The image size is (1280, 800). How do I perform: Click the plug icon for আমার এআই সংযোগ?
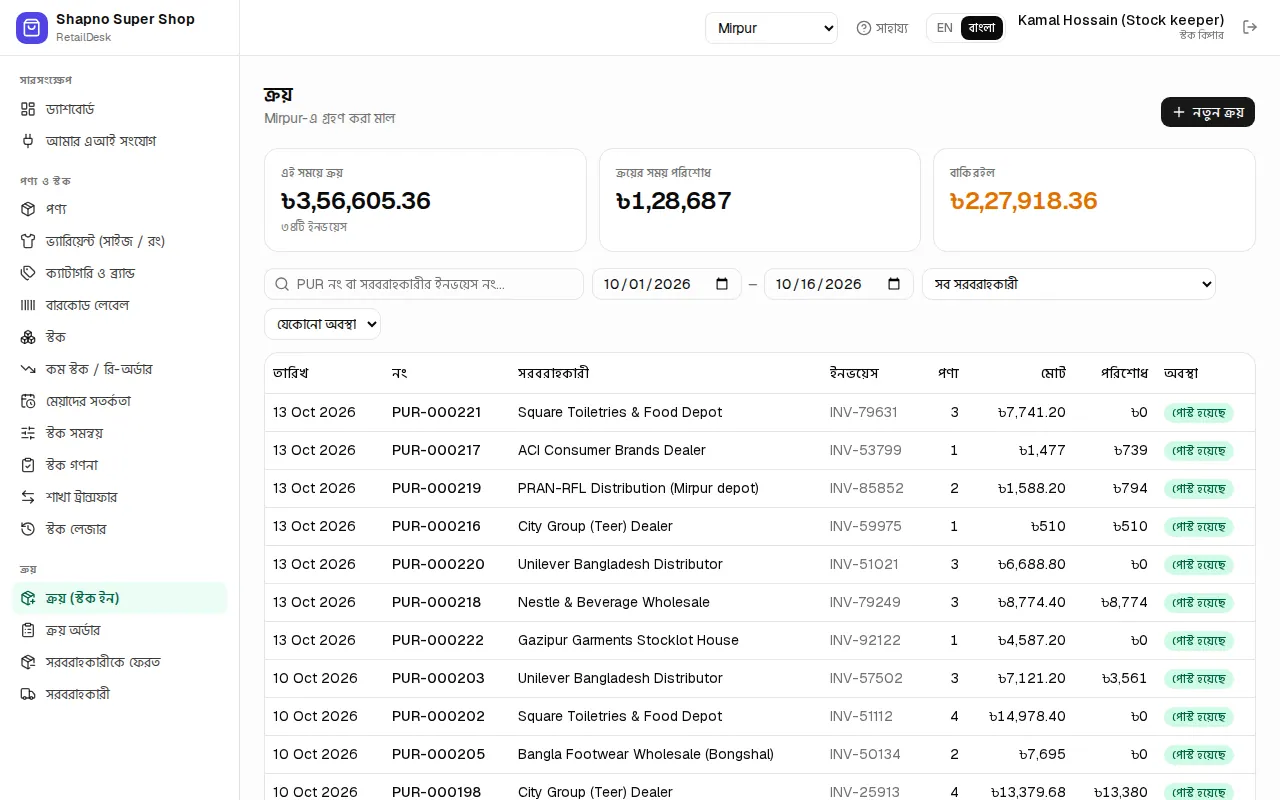(28, 141)
